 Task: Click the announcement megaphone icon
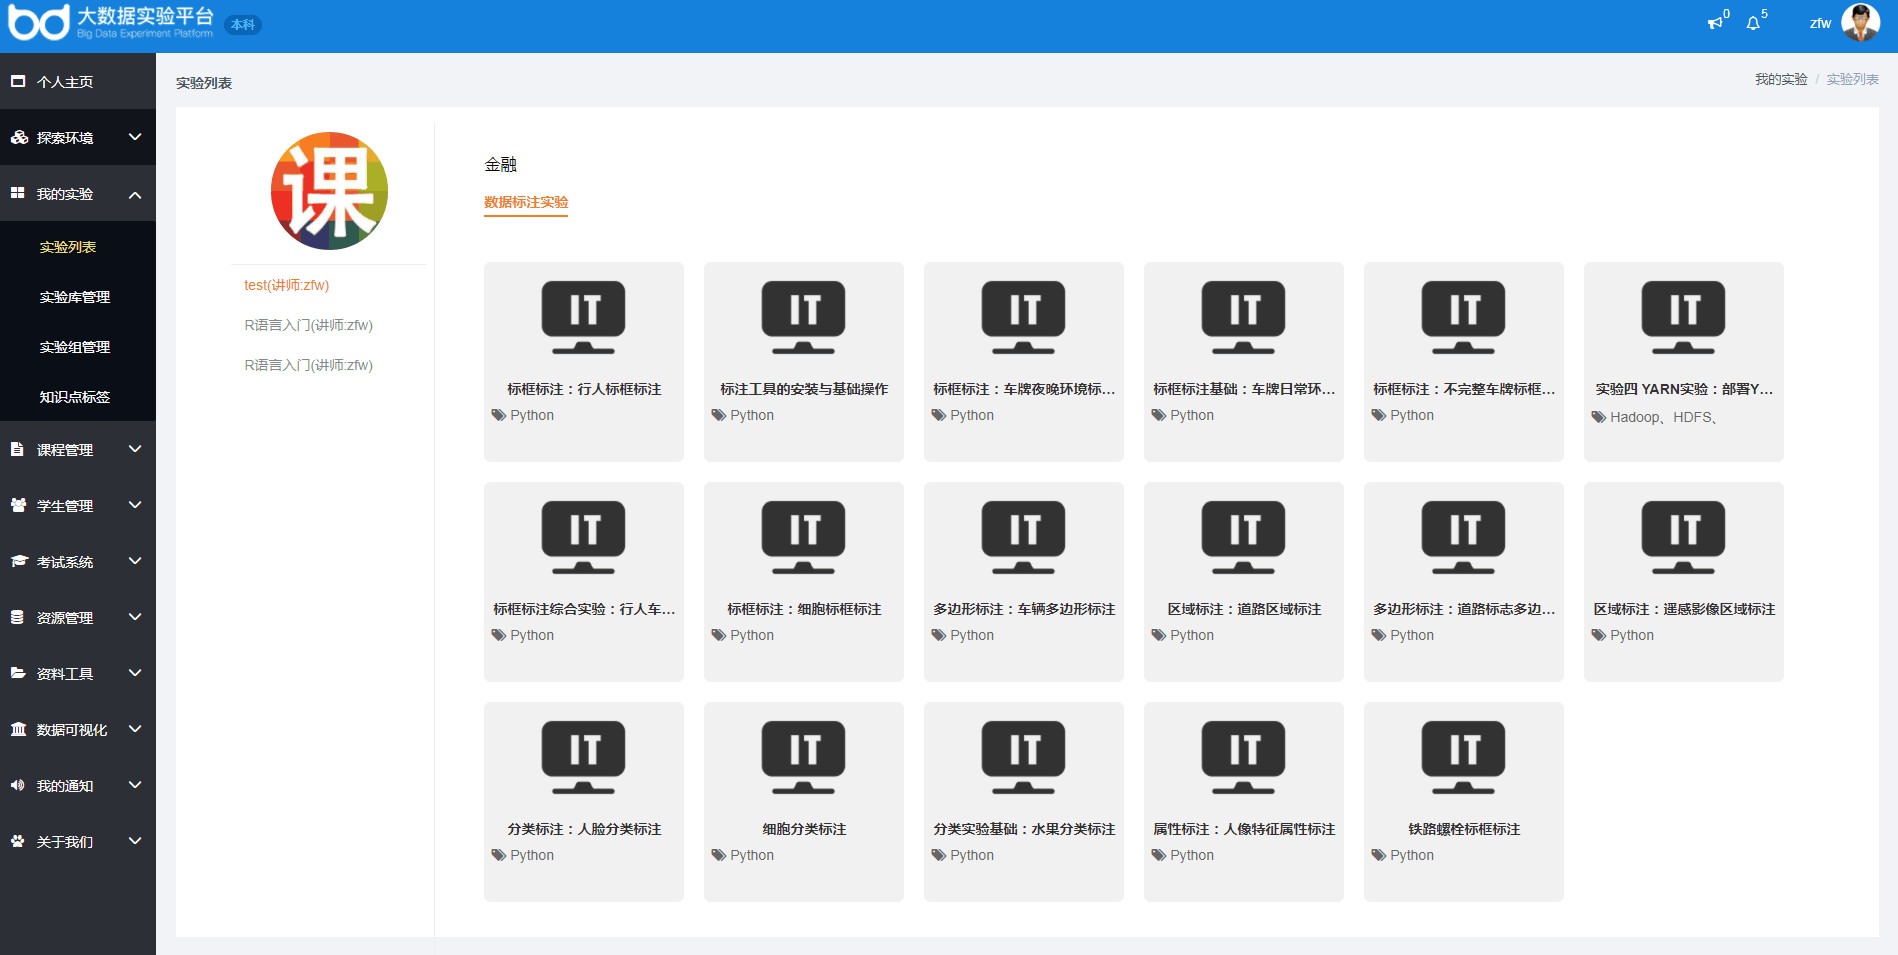coord(1714,23)
